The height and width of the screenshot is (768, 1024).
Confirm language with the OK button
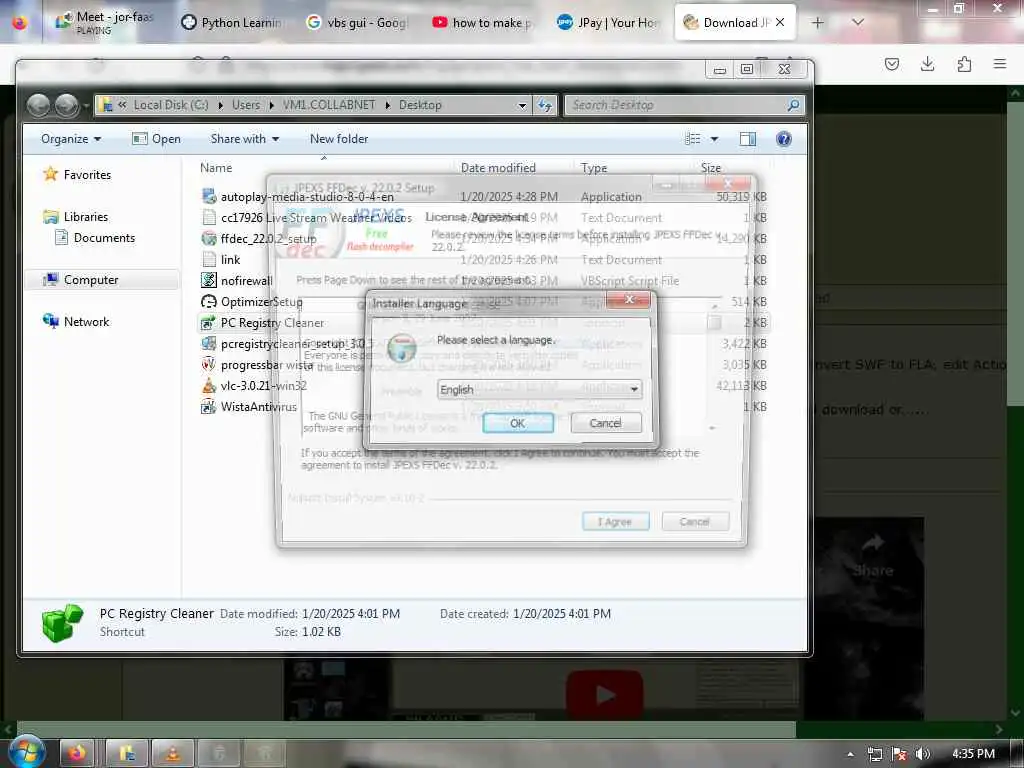[x=518, y=423]
